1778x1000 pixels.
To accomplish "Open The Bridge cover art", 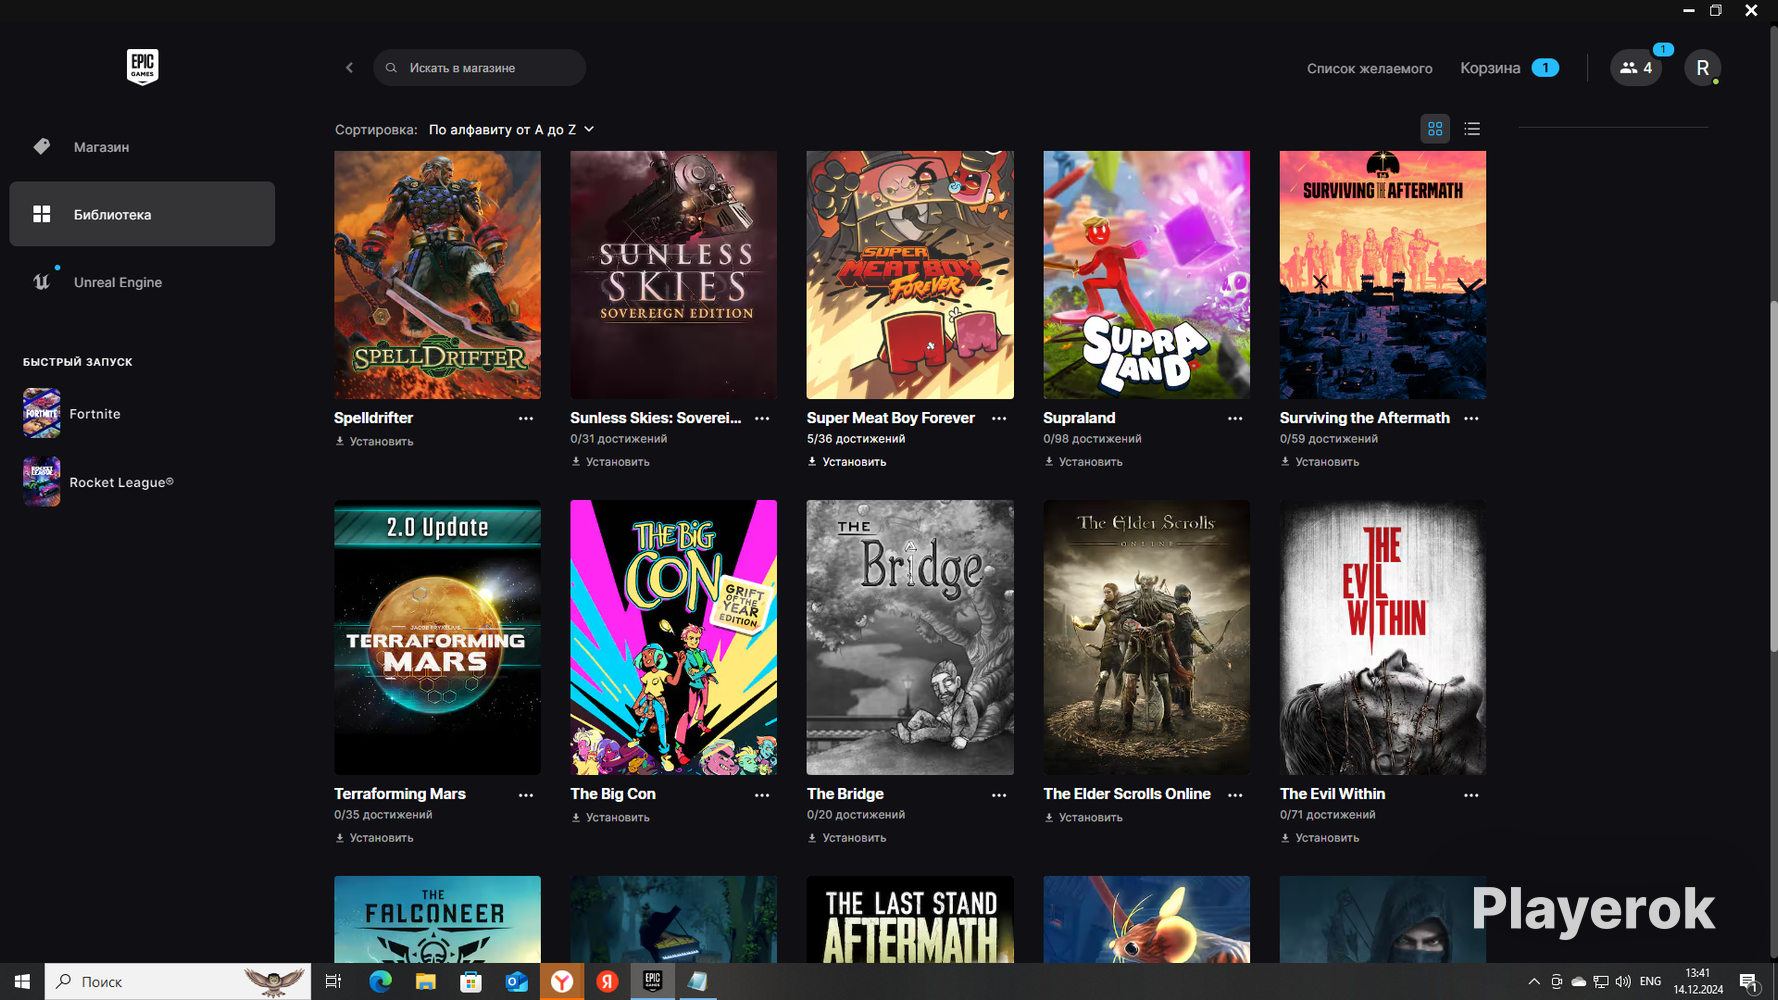I will 910,637.
